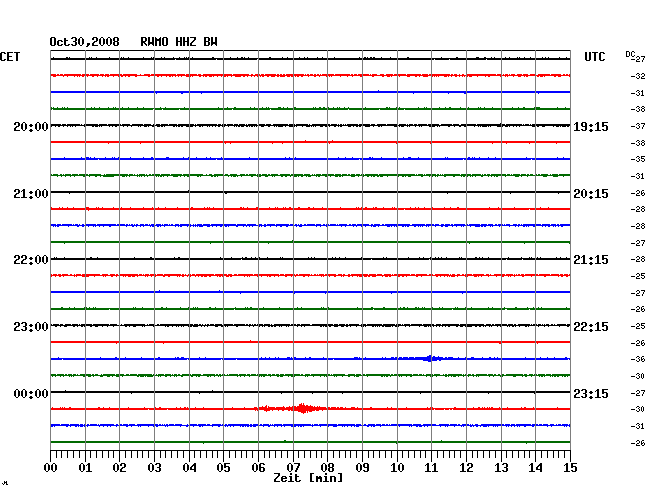Click the 14 minute tick label
This screenshot has height=494, width=650.
coord(535,467)
